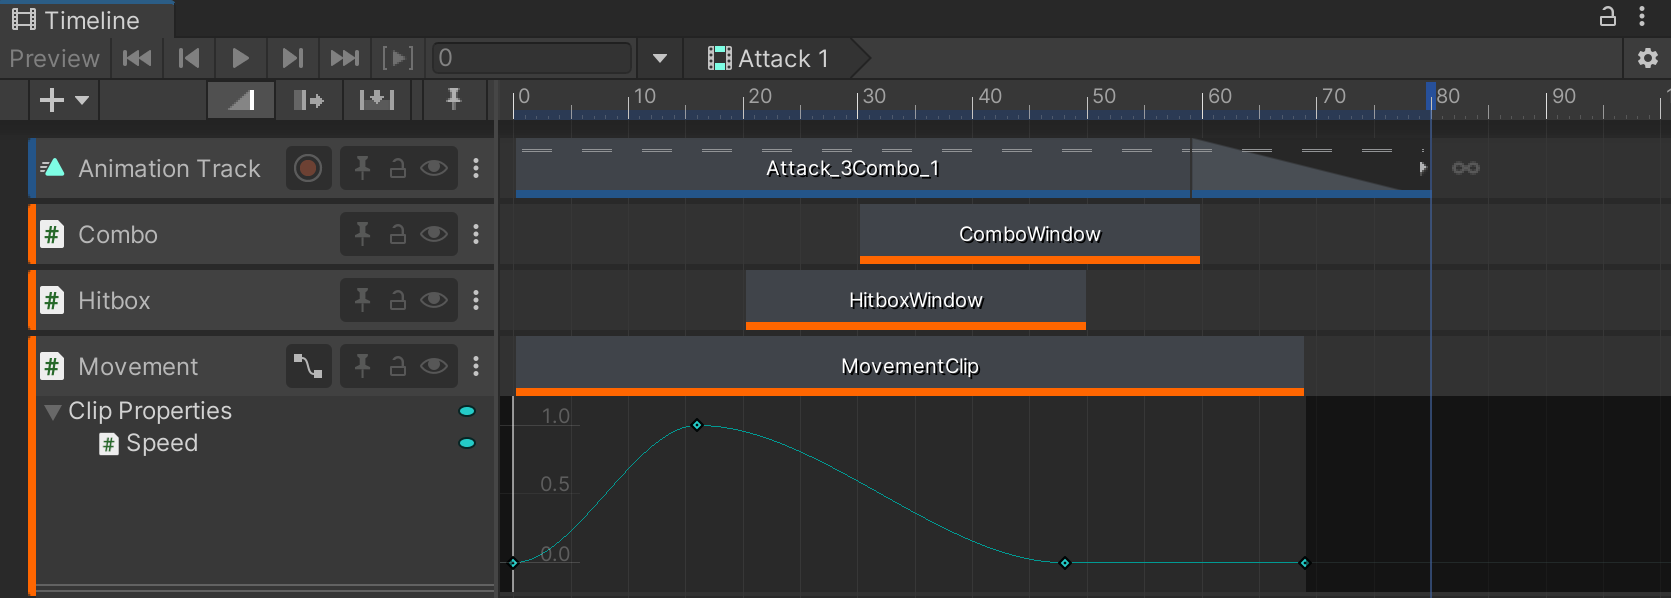Open the timeline asset selector dropdown
This screenshot has width=1671, height=598.
(659, 59)
